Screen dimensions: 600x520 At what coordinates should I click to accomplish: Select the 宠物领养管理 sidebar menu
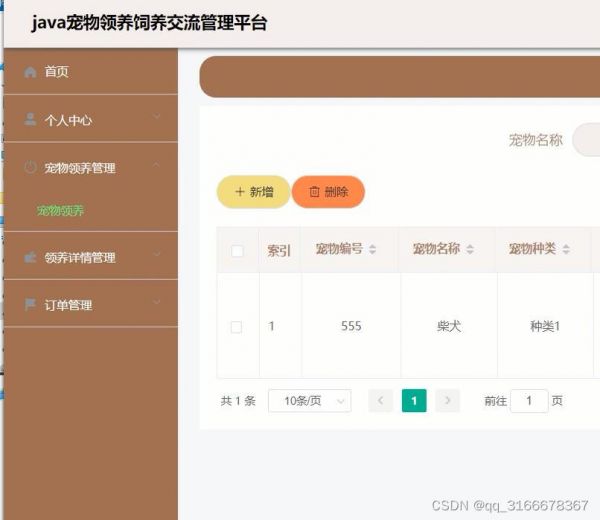click(91, 167)
